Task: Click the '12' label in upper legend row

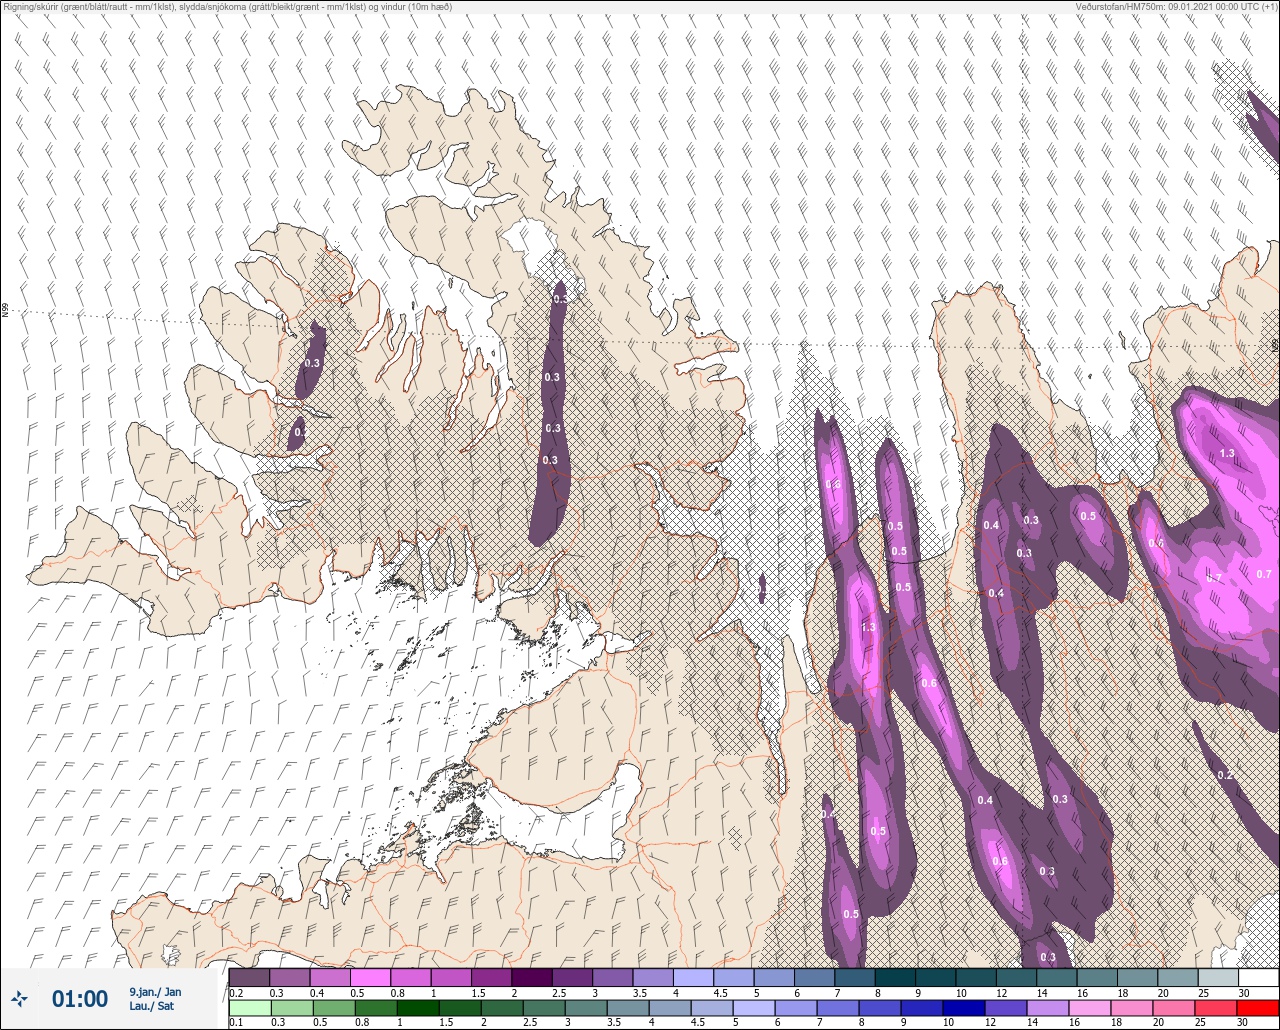Action: click(x=1001, y=992)
